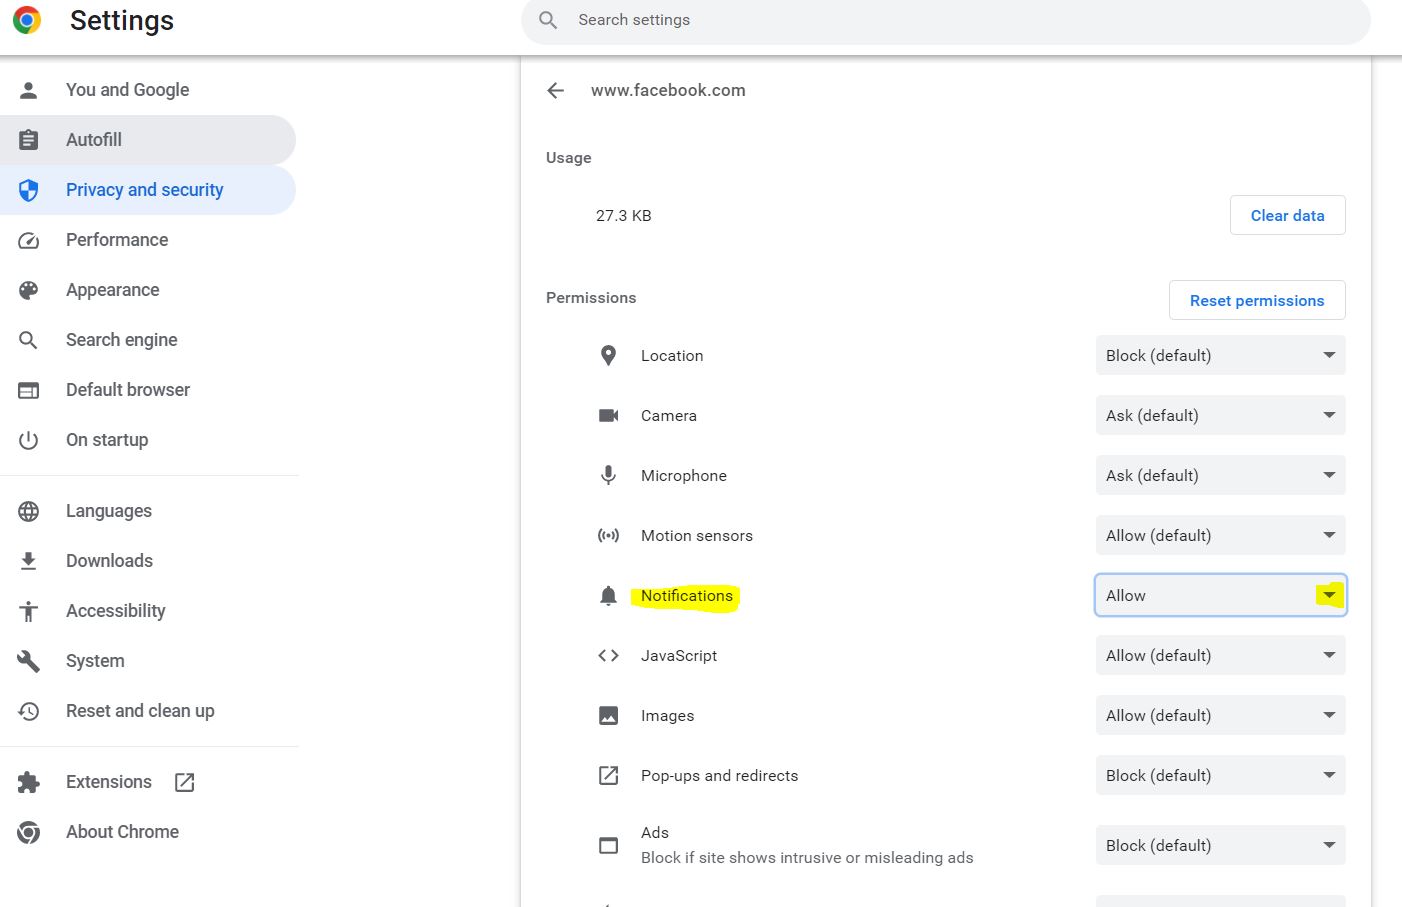Viewport: 1402px width, 907px height.
Task: Open the Extensions page link
Action: click(148, 782)
